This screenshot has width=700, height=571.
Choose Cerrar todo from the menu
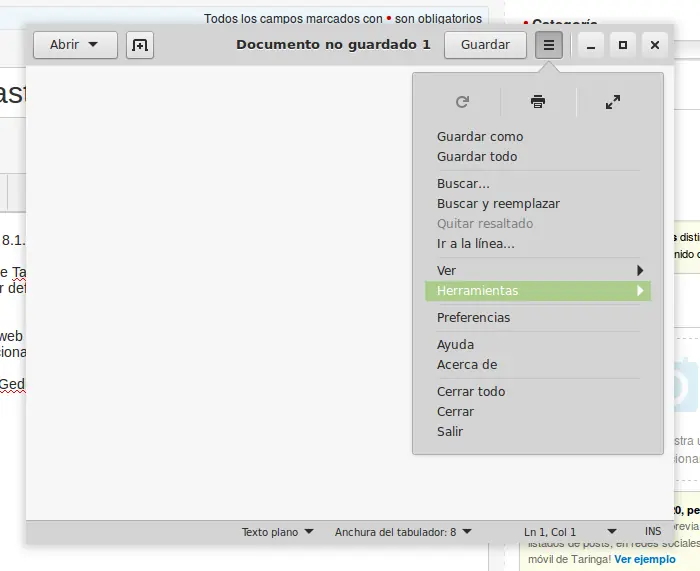point(538,392)
